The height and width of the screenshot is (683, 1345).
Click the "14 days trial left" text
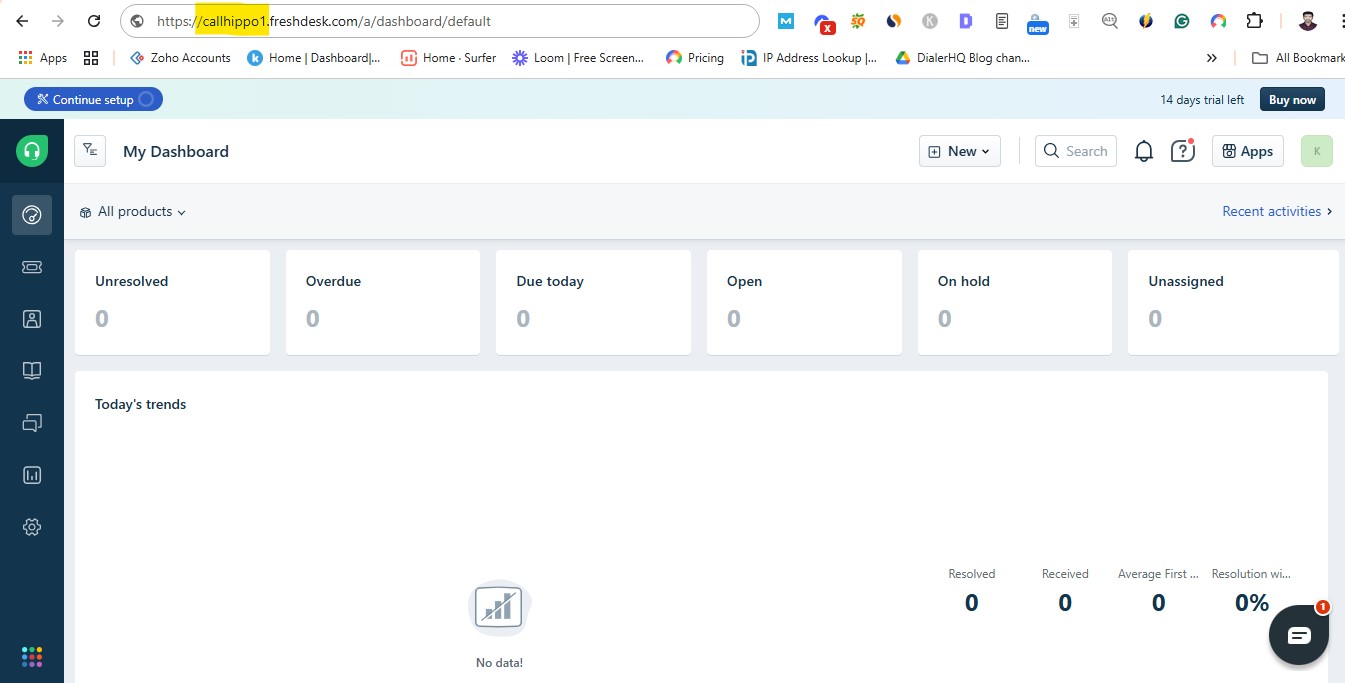(1202, 99)
